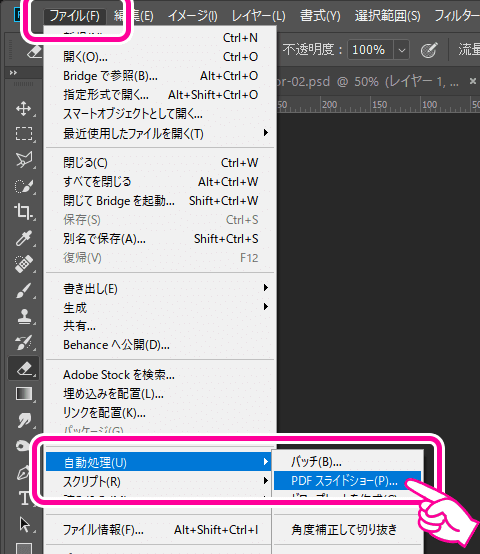Open the ファイル(F) menu

75,16
